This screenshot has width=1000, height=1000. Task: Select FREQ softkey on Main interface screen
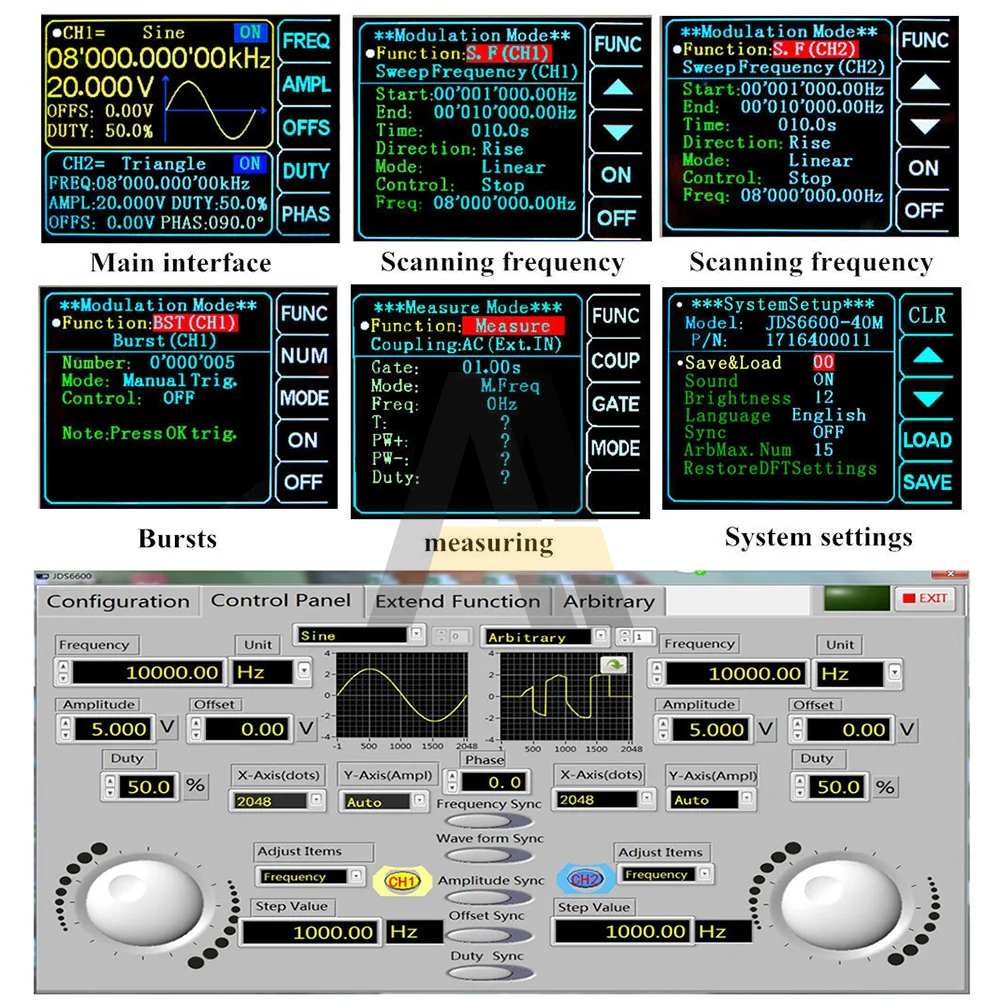point(306,41)
